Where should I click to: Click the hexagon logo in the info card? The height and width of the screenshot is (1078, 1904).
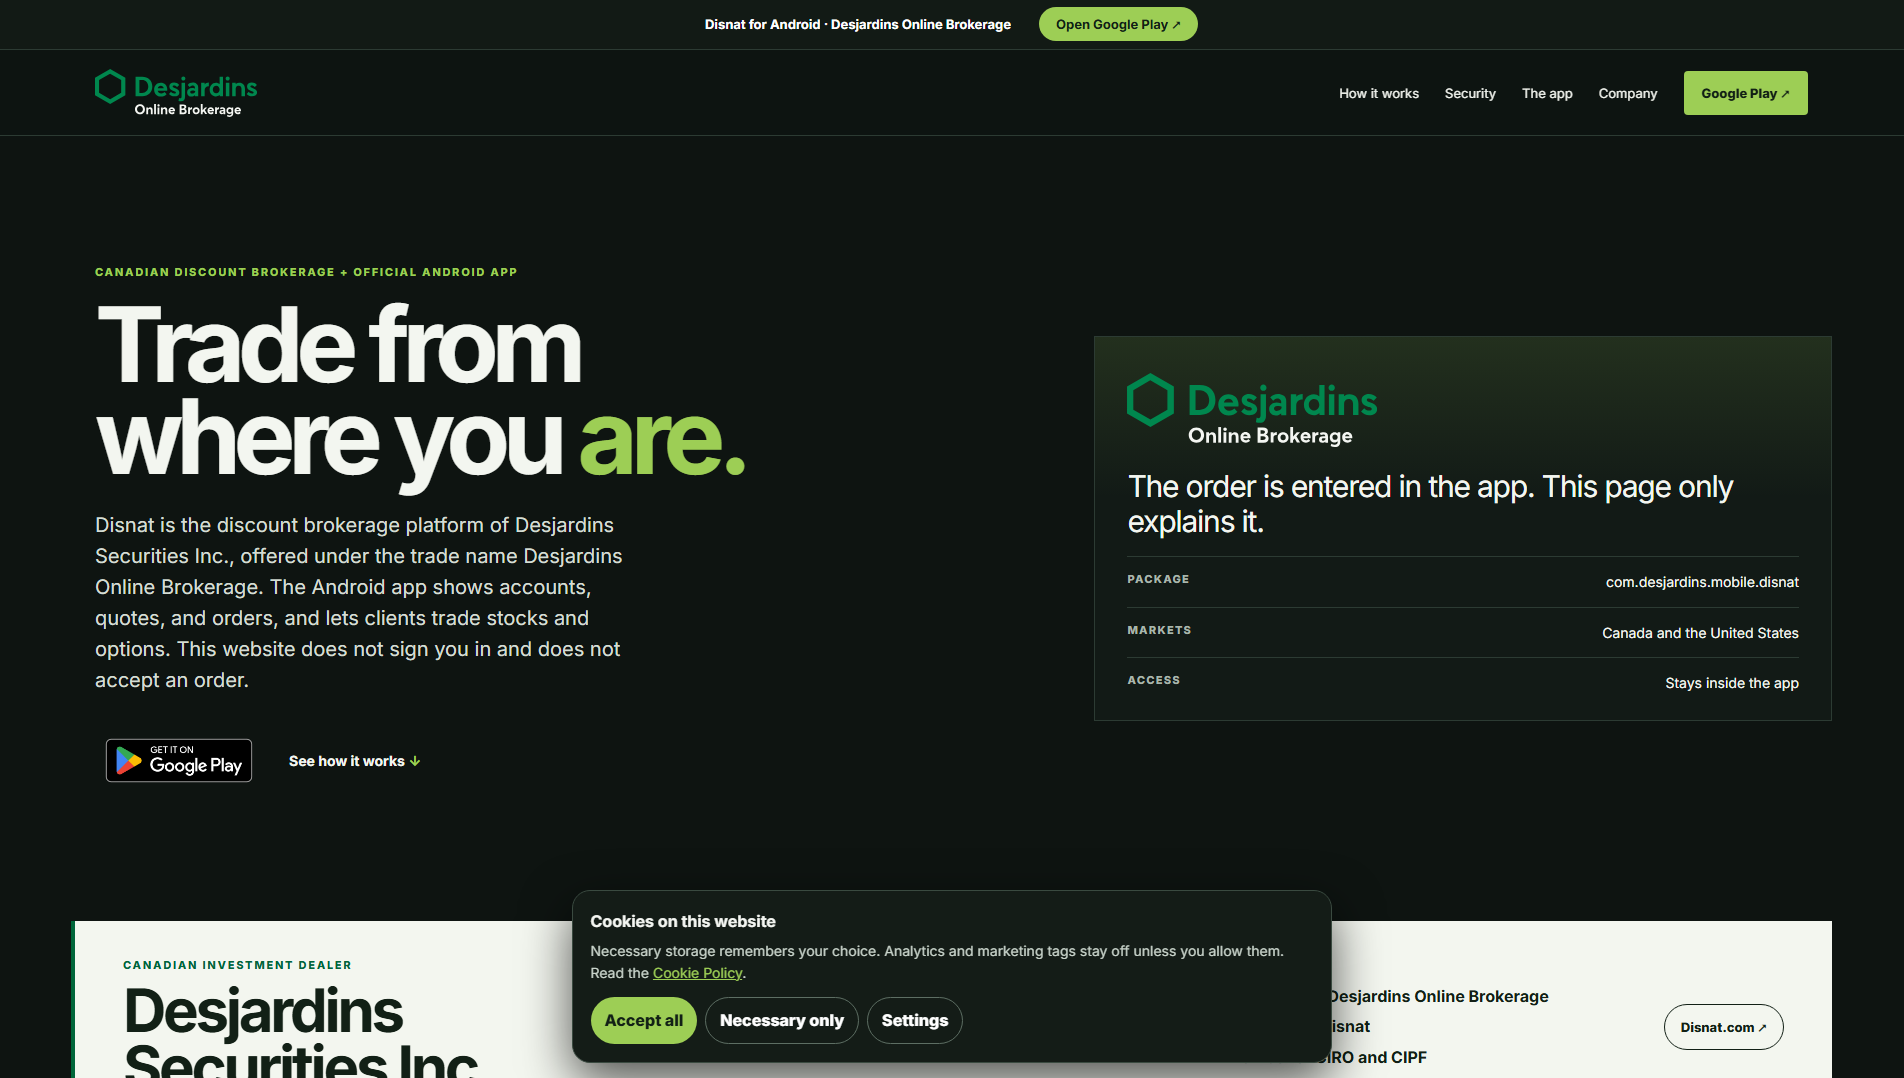pos(1150,400)
